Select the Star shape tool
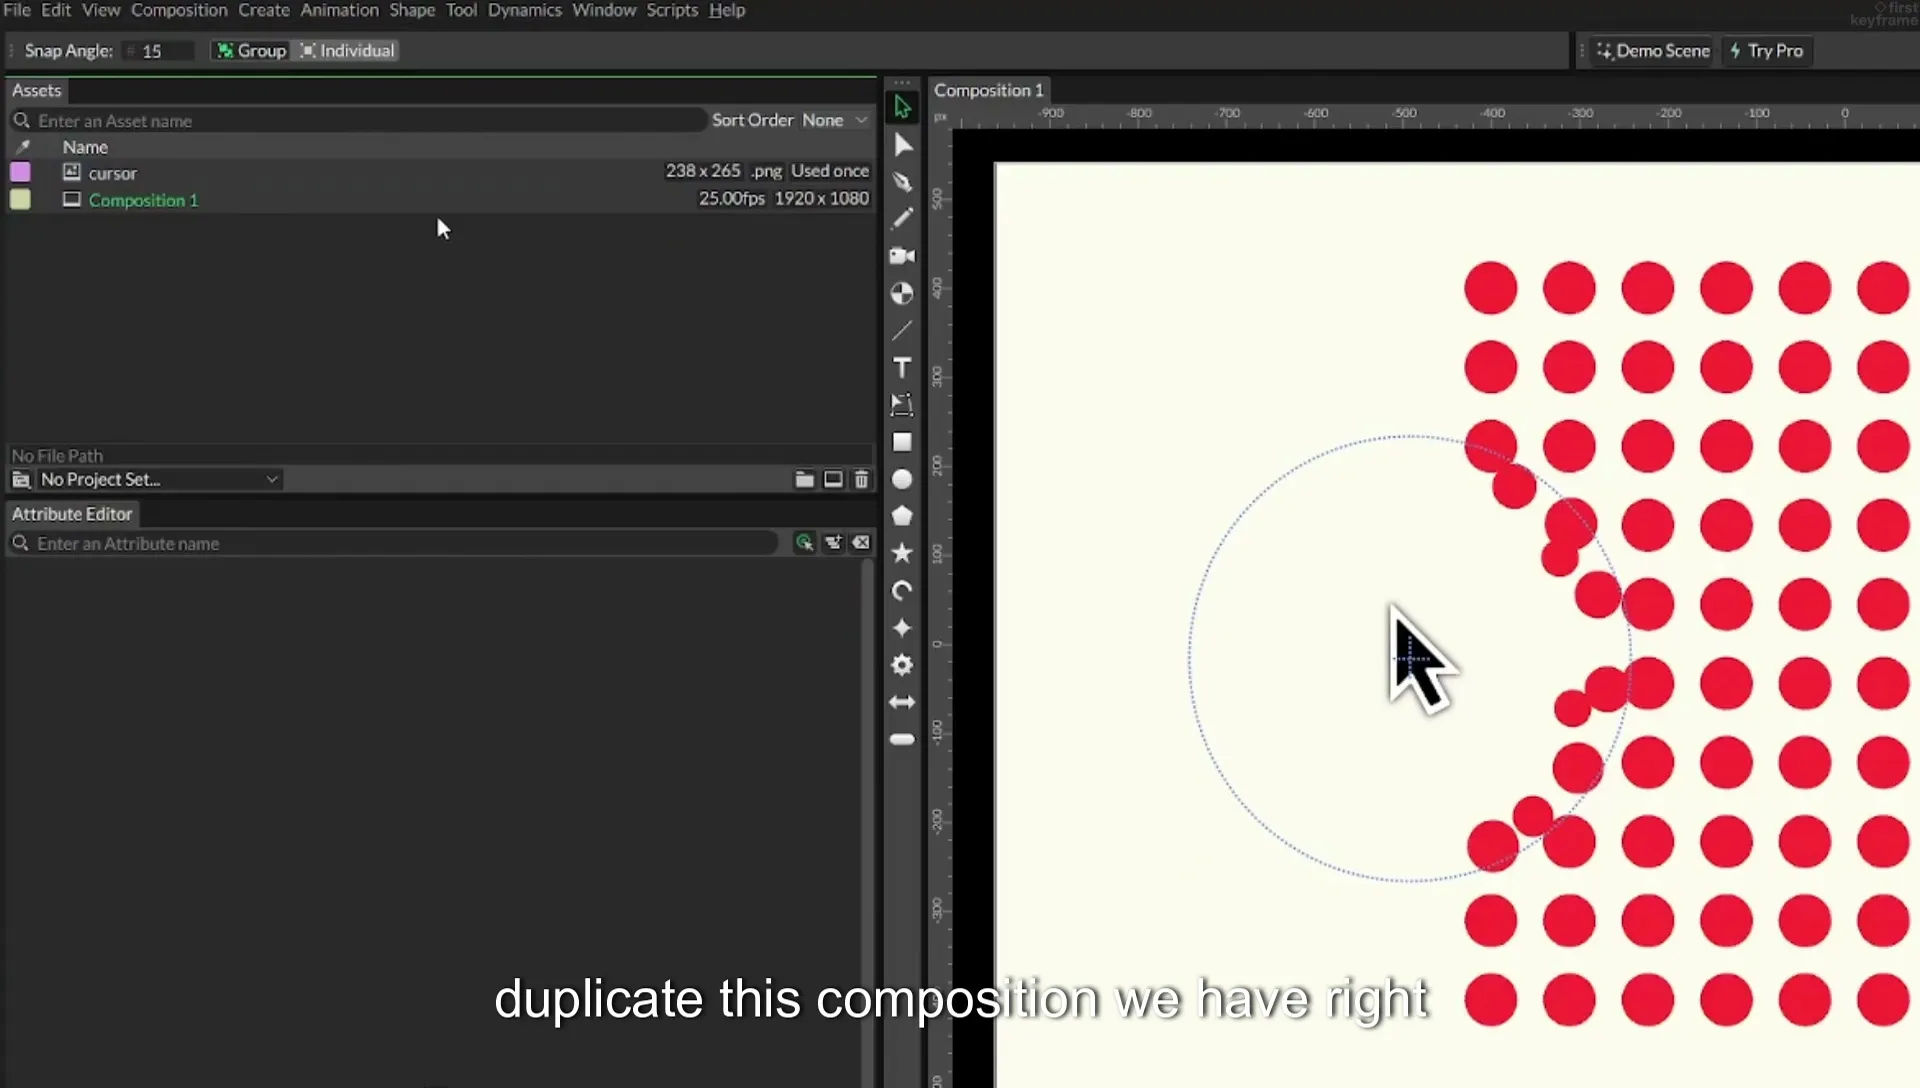 [x=902, y=553]
